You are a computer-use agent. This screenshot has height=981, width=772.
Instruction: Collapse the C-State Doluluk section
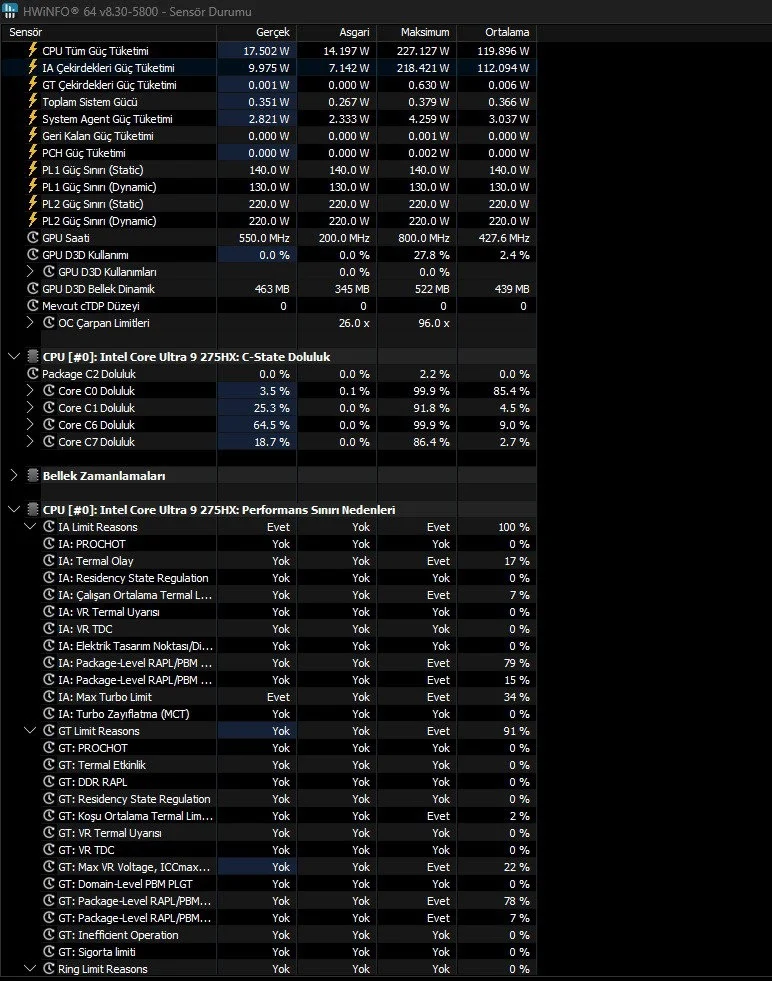[x=14, y=357]
